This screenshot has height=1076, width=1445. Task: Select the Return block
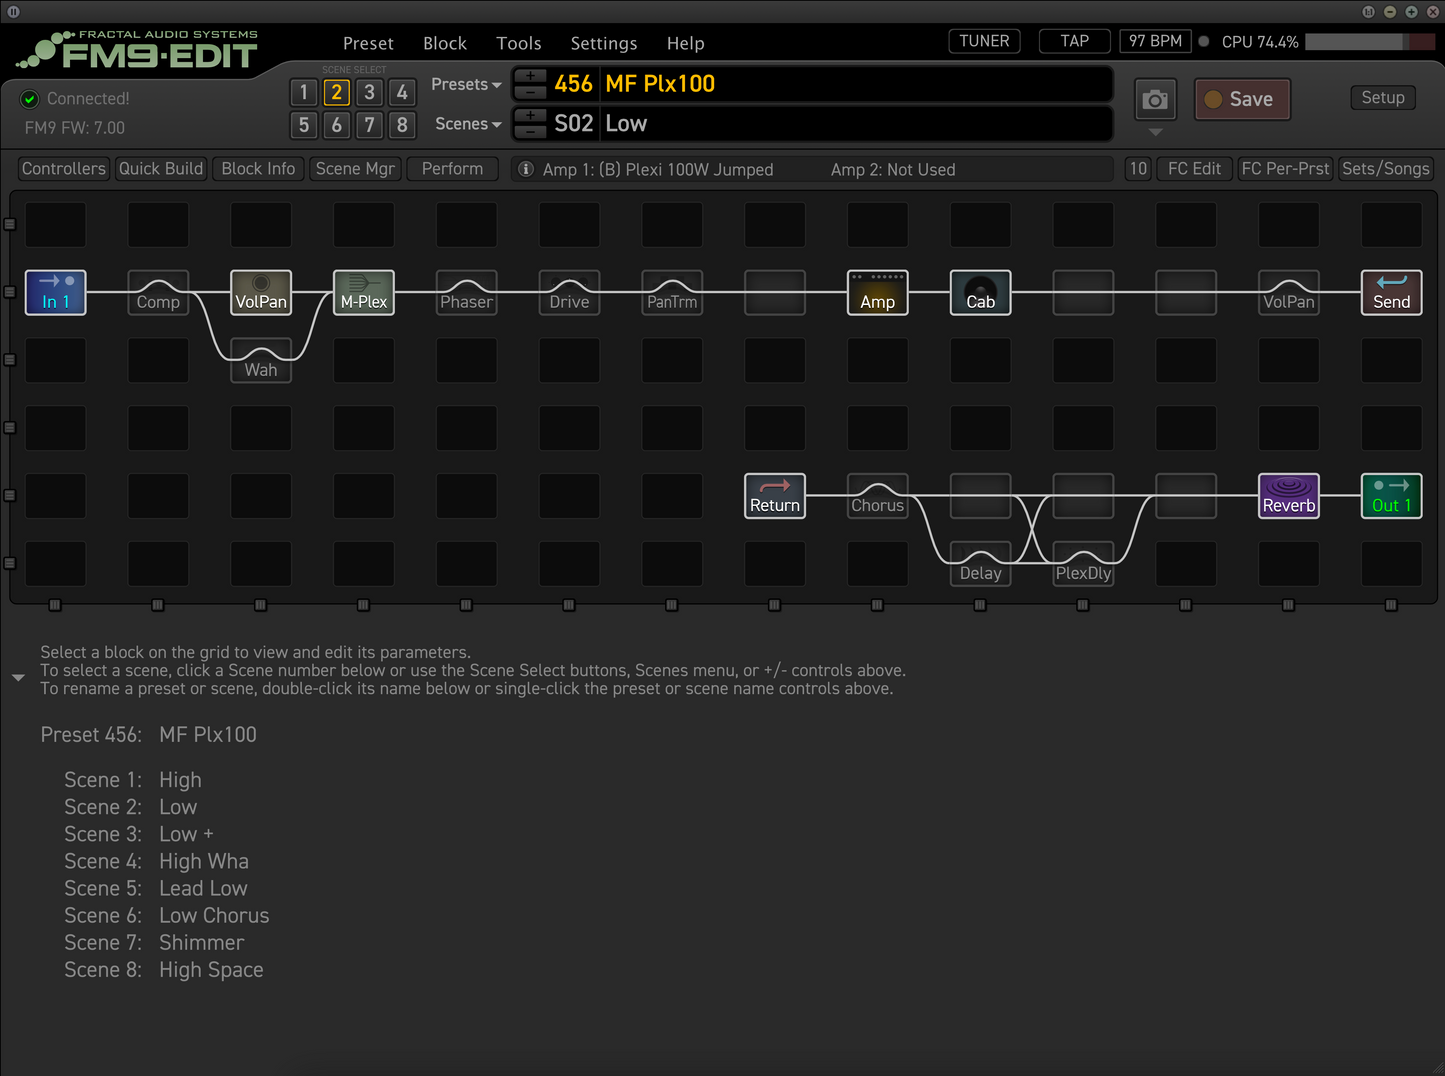775,496
